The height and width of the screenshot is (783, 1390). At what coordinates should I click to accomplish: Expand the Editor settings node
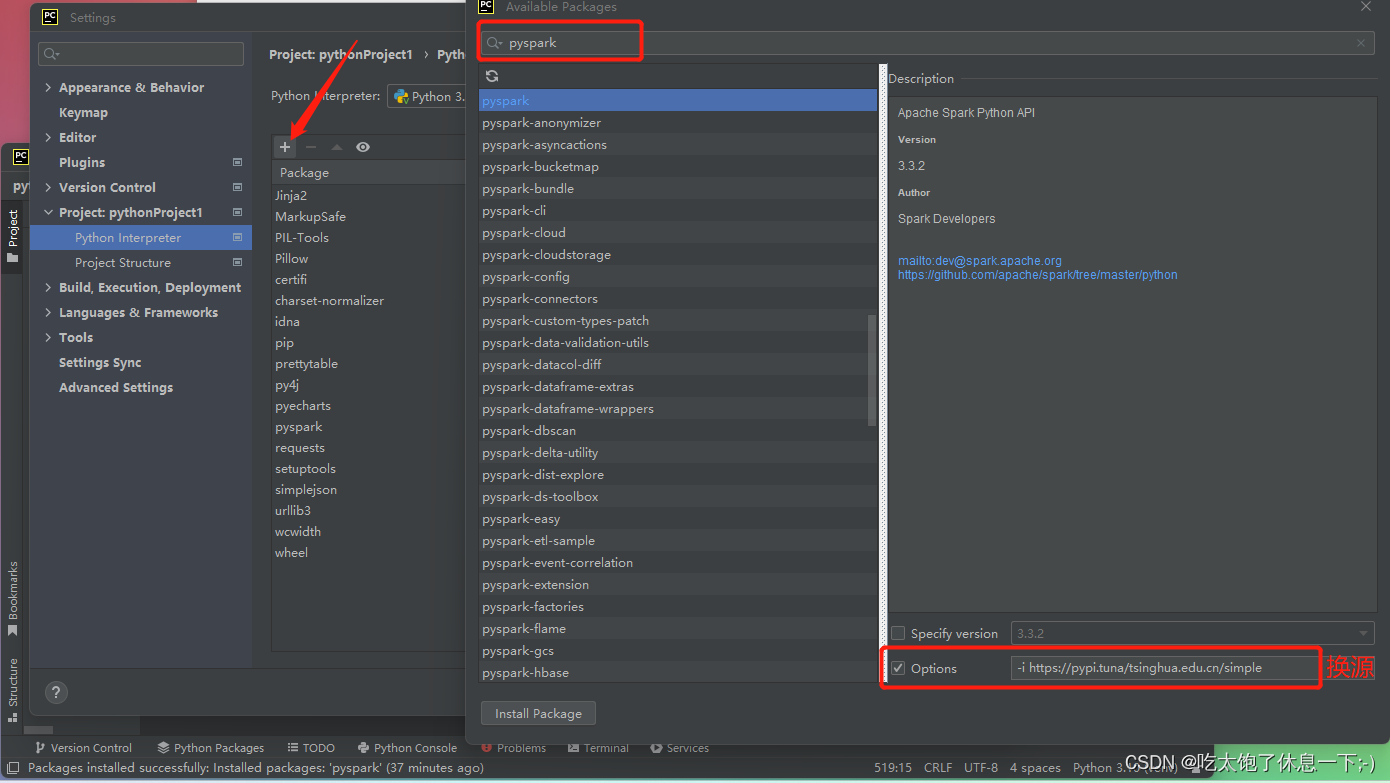(x=48, y=138)
